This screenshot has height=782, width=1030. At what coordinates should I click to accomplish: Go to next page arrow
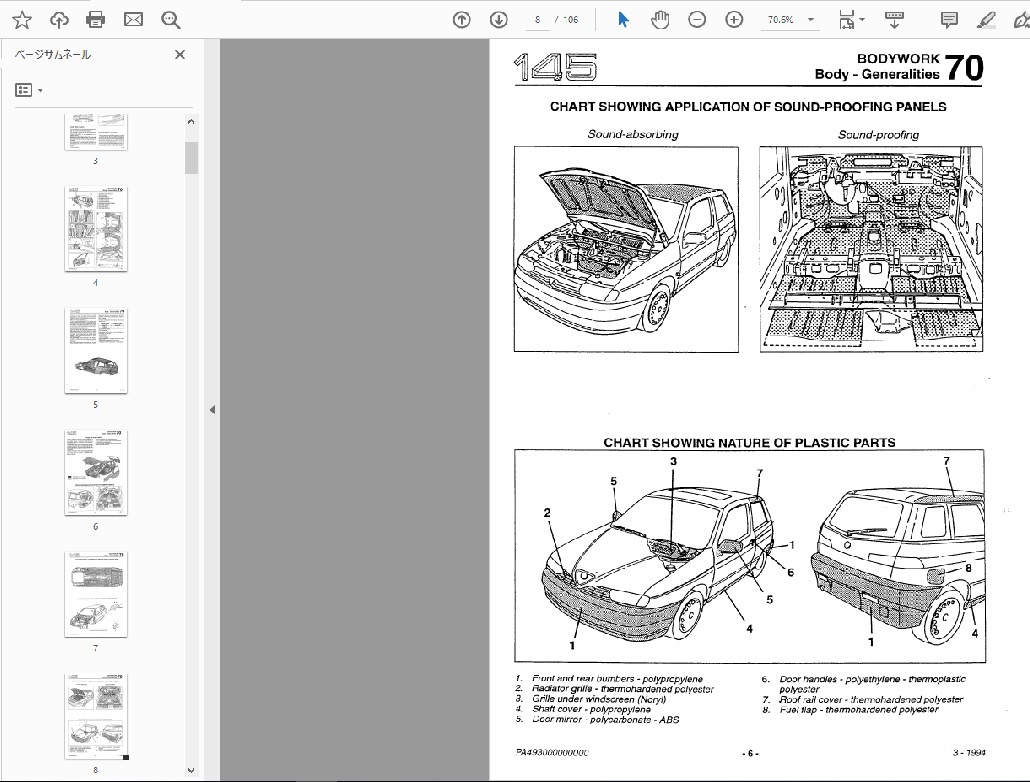[x=499, y=20]
